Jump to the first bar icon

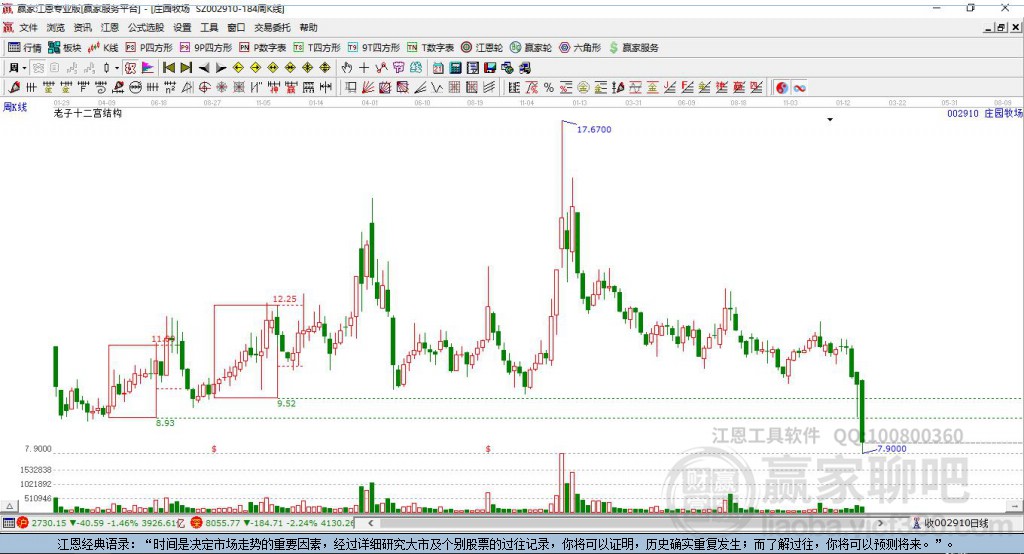click(168, 68)
